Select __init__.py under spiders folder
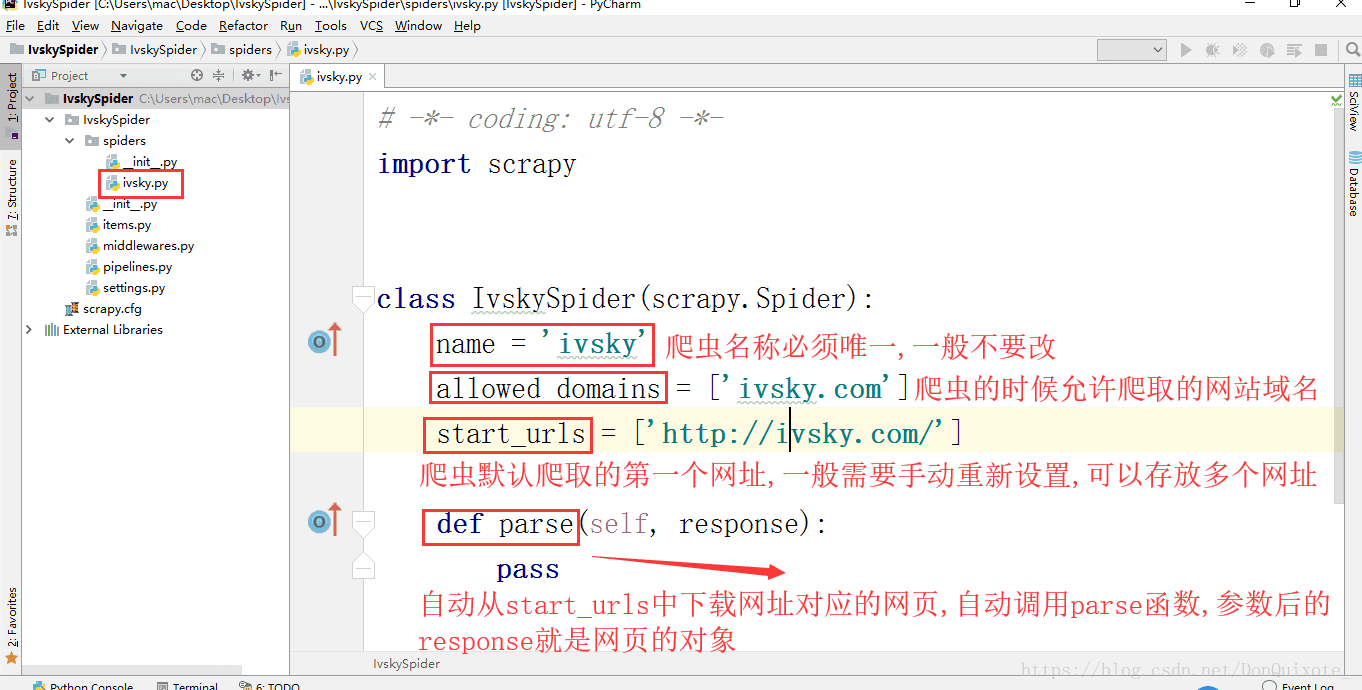 (142, 162)
